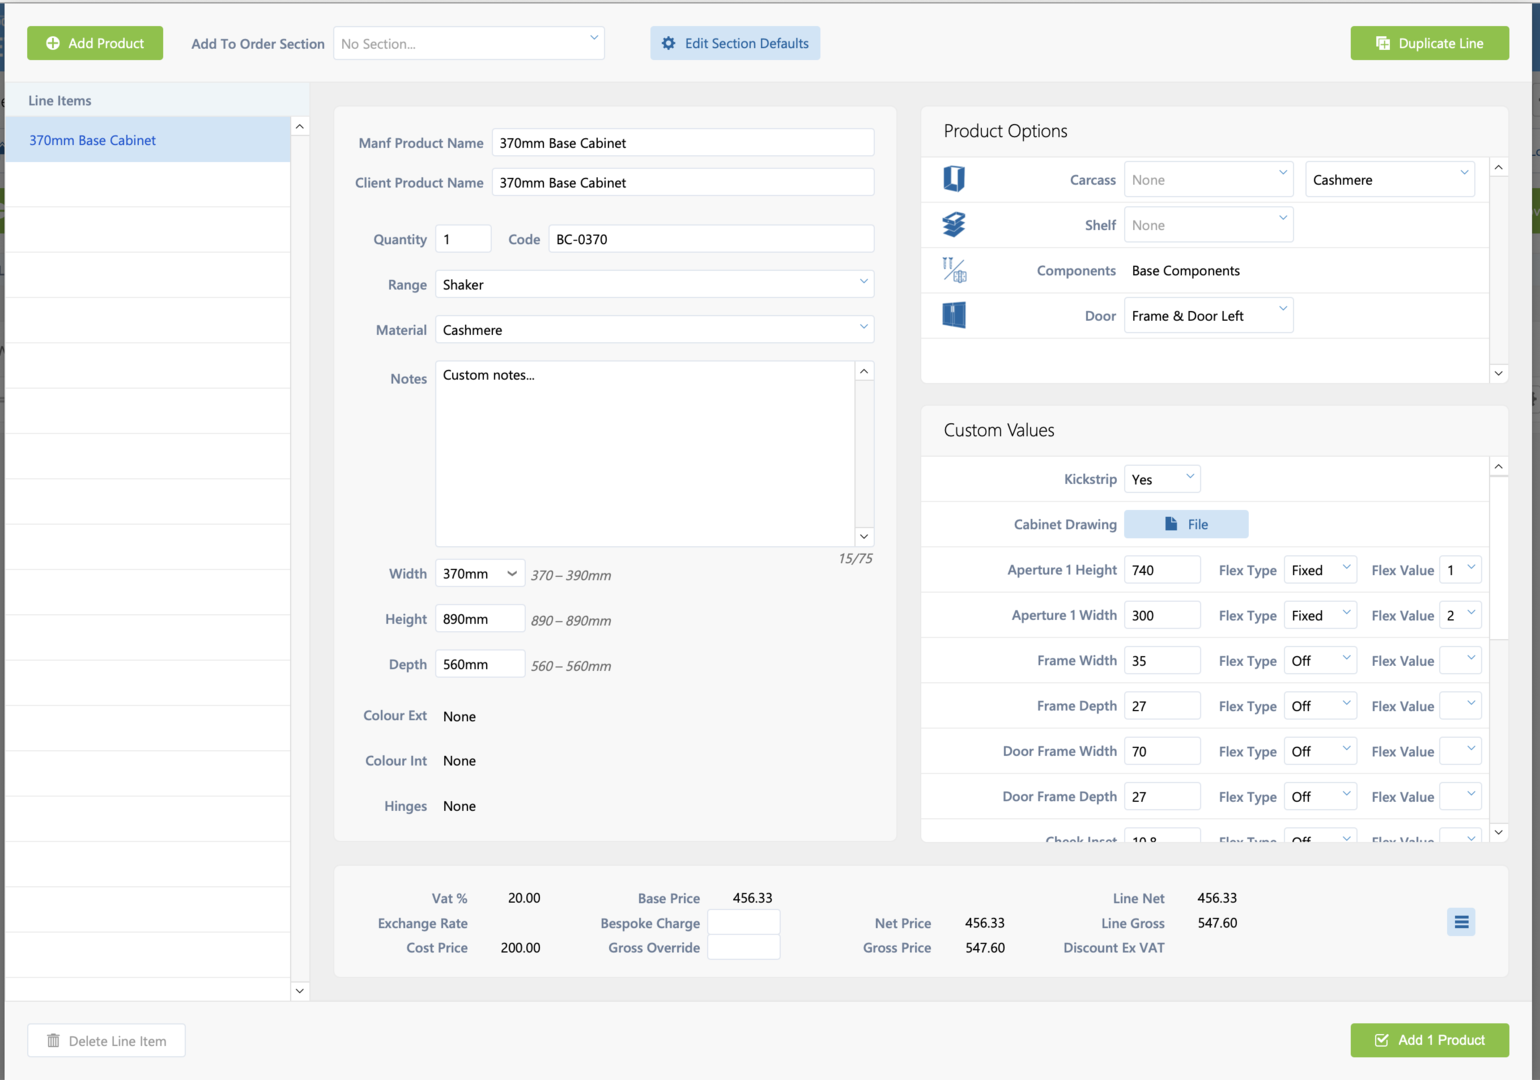
Task: Open Door Frame Depth Flex Value dropdown
Action: tap(1460, 796)
